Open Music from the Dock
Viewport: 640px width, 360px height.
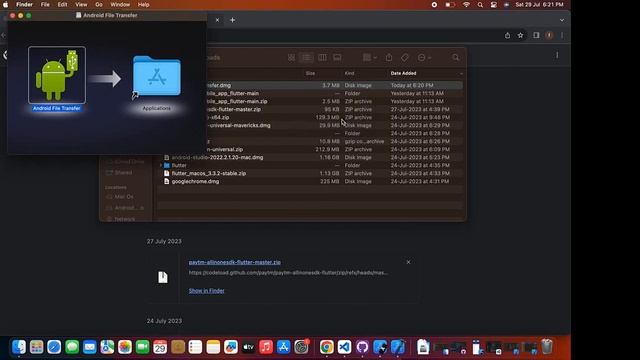tap(266, 347)
